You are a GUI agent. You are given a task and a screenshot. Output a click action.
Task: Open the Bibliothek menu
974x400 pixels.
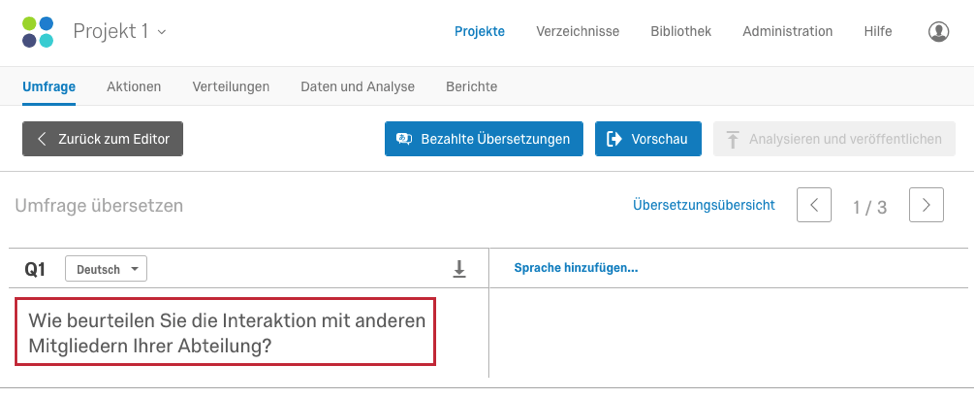[x=681, y=32]
